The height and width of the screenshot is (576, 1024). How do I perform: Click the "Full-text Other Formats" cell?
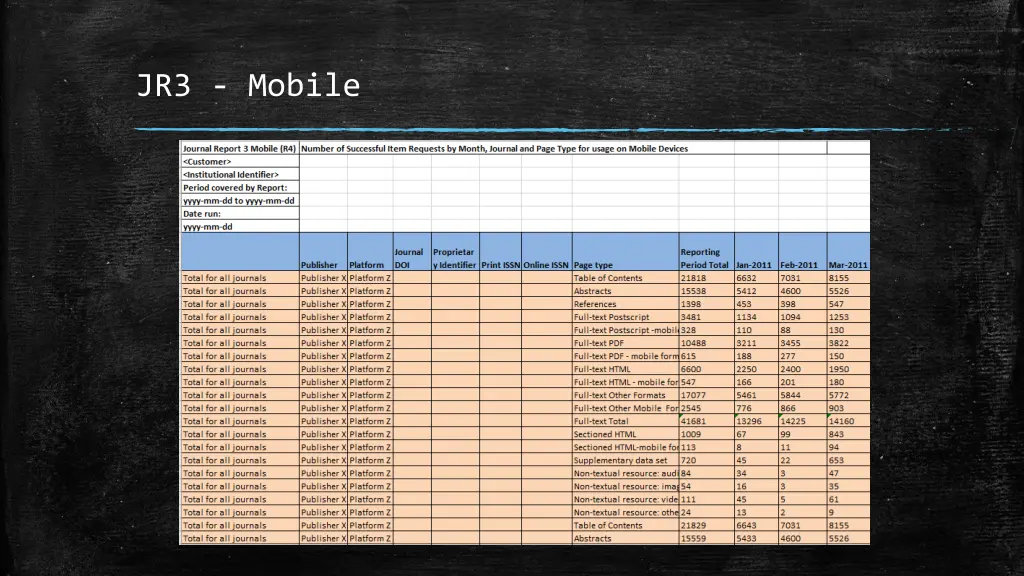(625, 395)
